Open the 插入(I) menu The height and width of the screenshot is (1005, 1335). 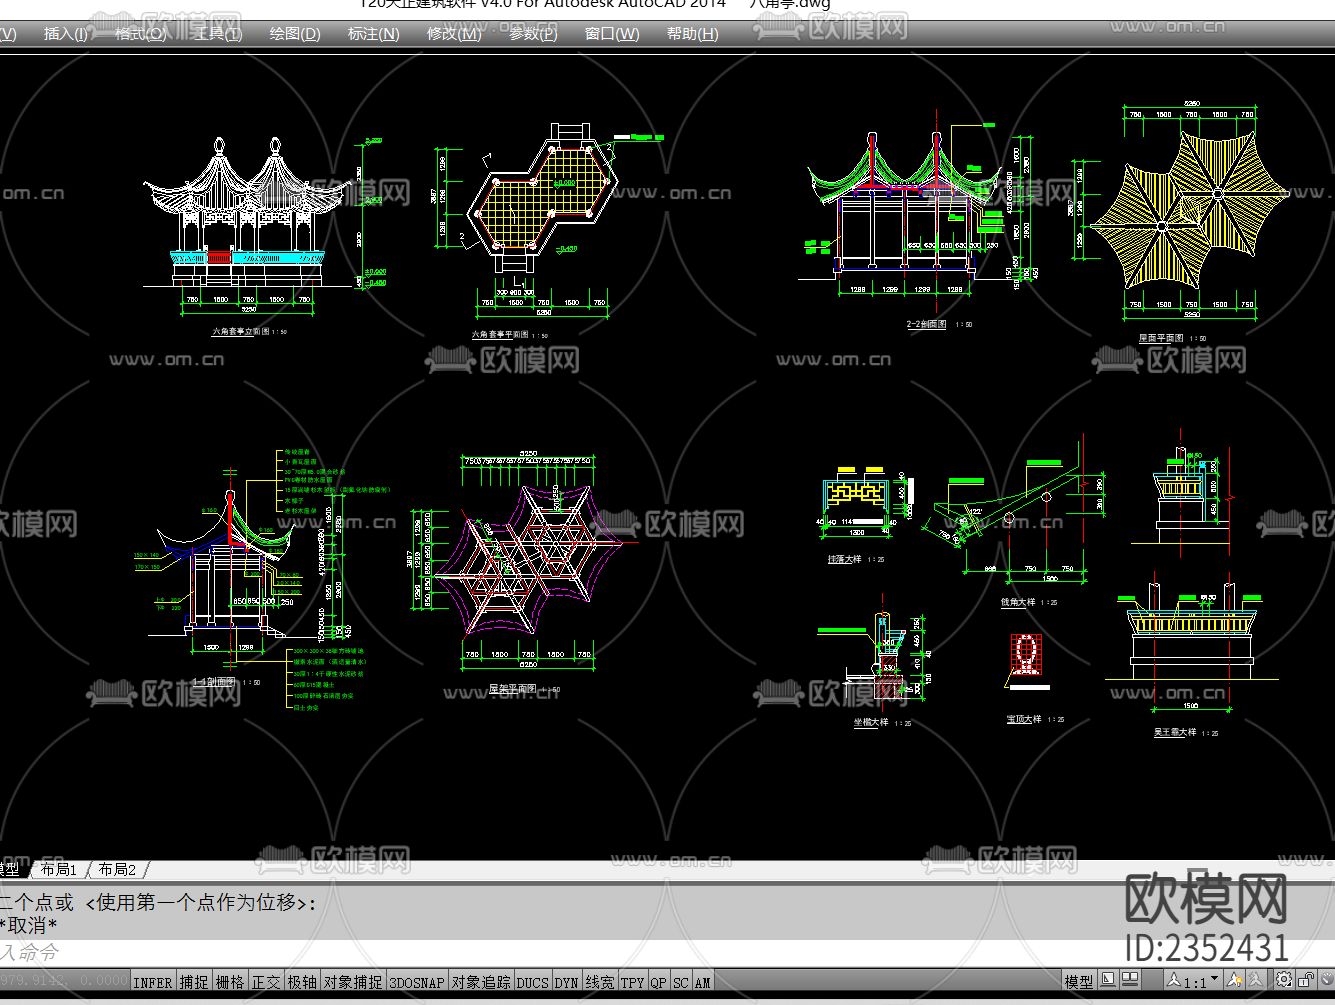click(x=66, y=33)
